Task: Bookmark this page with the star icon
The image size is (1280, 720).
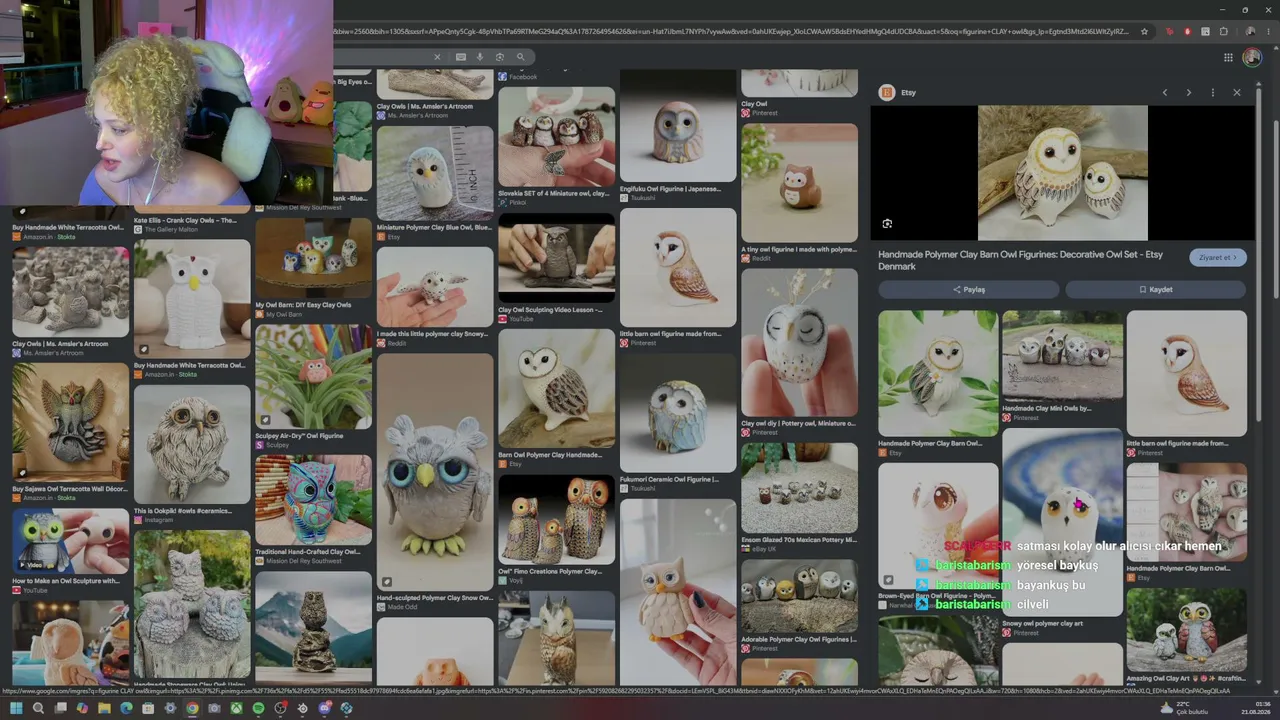Action: (x=1145, y=31)
